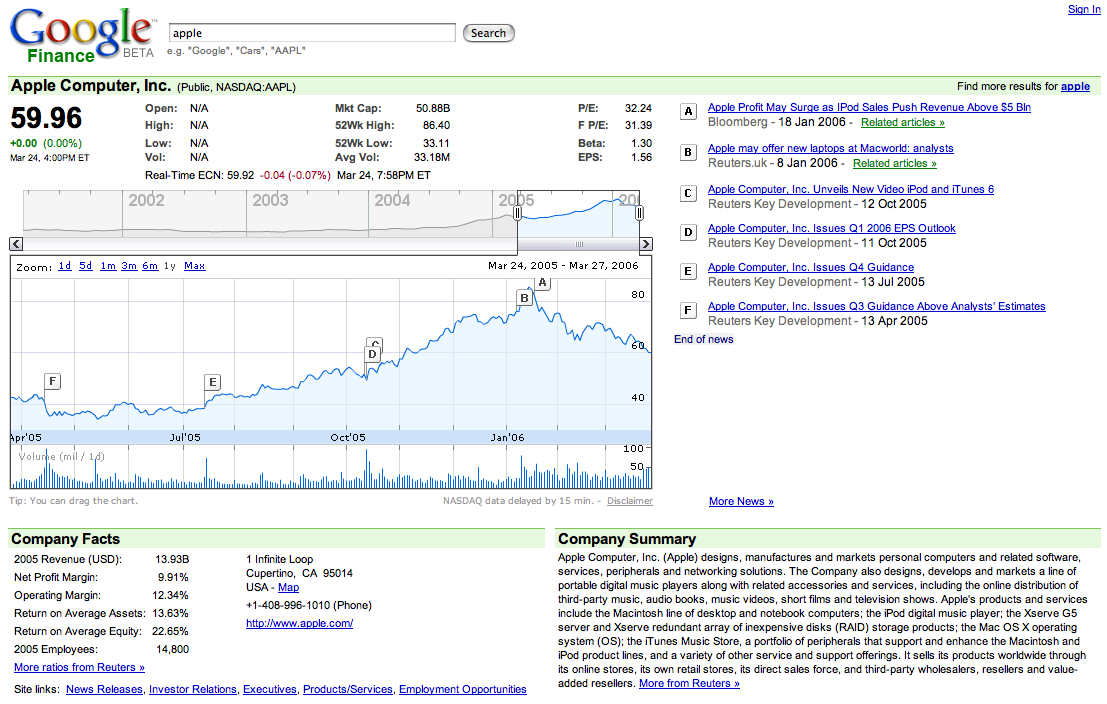Open Related articles for Bloomberg story
The width and height of the screenshot is (1107, 704).
click(902, 123)
